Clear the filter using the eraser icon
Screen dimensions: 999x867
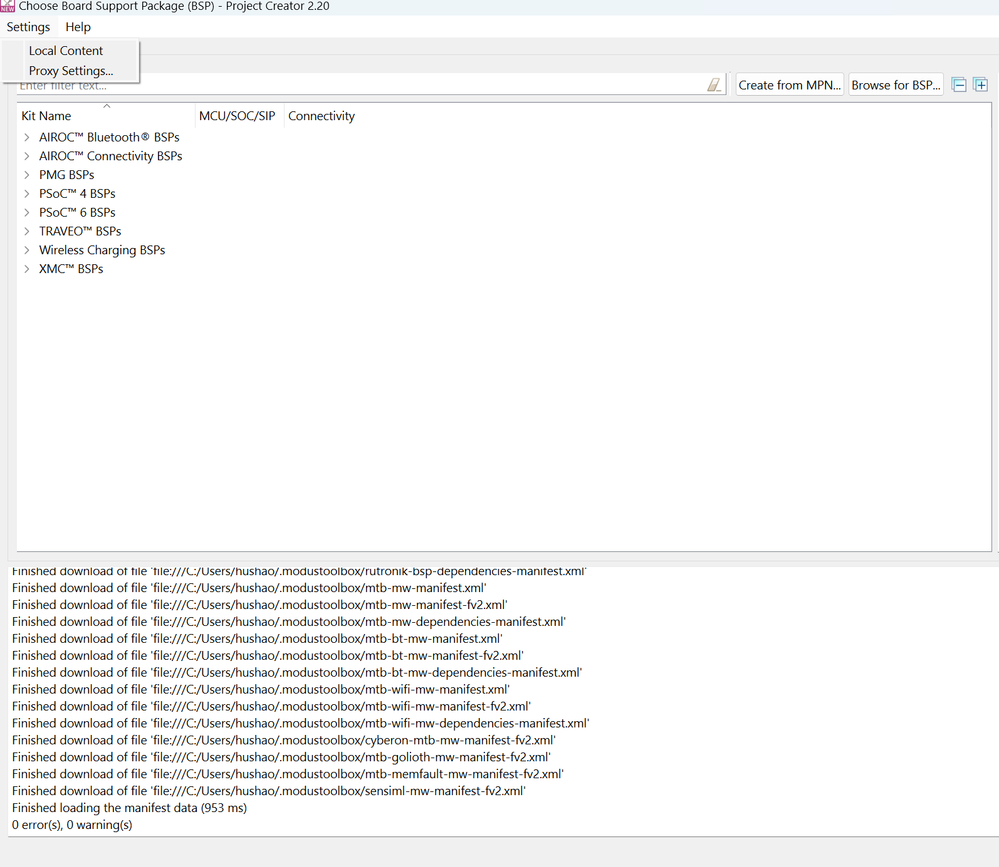pyautogui.click(x=713, y=84)
